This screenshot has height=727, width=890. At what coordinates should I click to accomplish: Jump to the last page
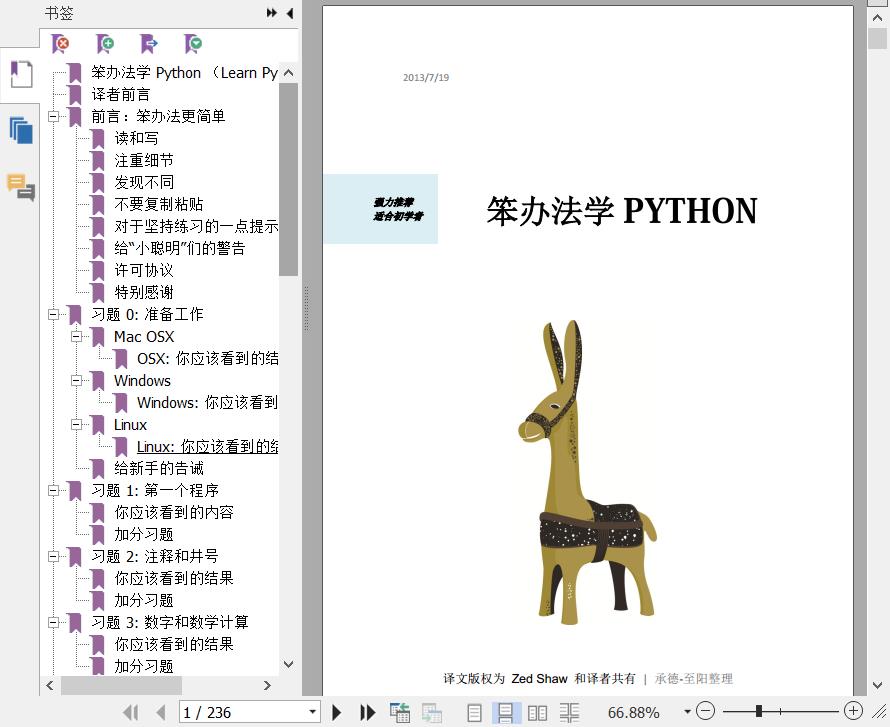point(368,712)
